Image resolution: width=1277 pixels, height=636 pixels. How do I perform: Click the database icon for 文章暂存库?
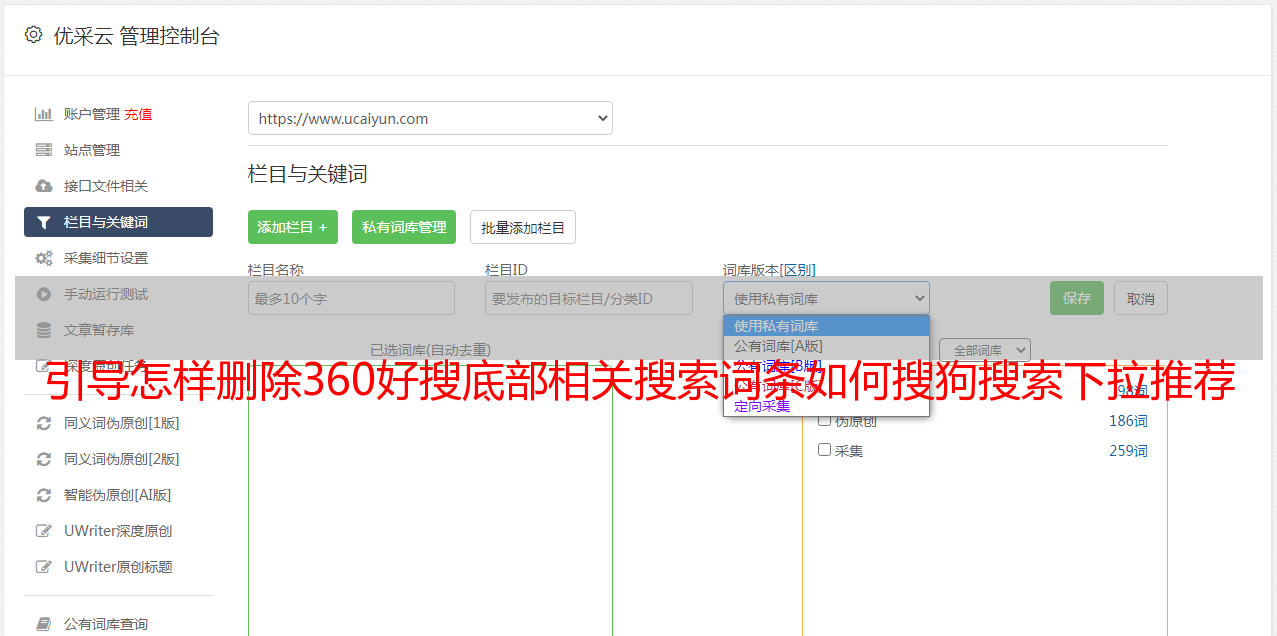(x=44, y=330)
